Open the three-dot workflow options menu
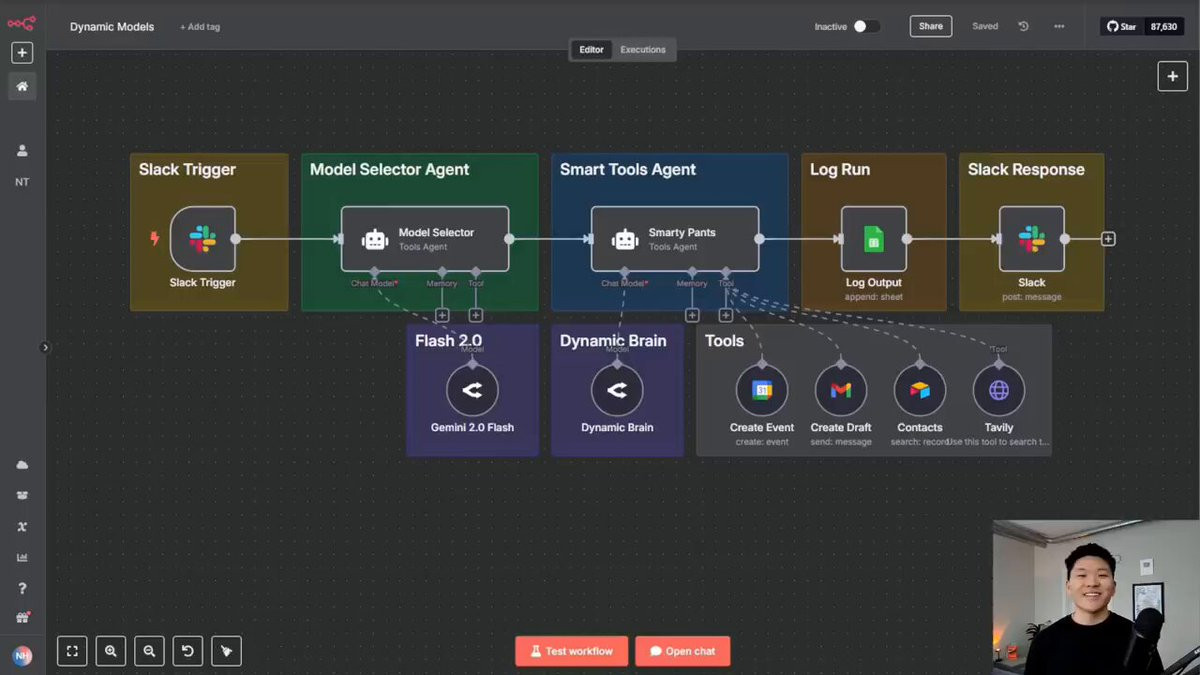The width and height of the screenshot is (1200, 675). [1059, 27]
